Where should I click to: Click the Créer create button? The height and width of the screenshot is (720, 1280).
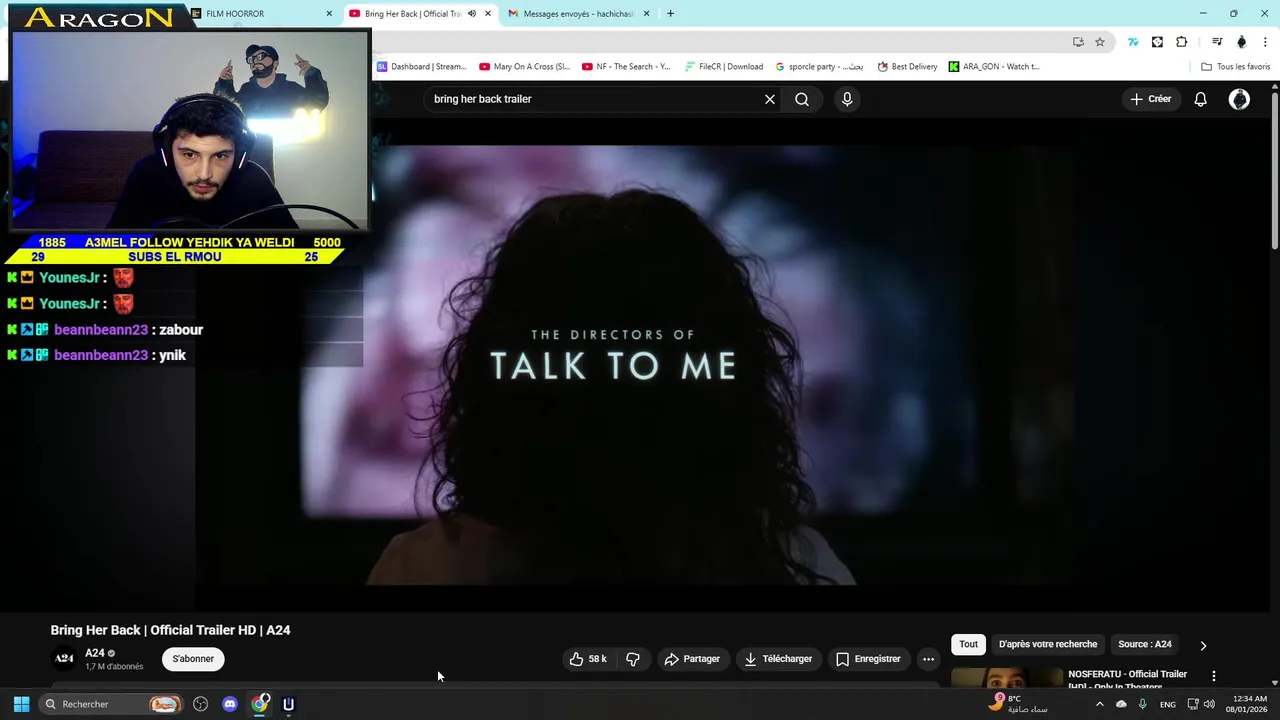coord(1151,99)
